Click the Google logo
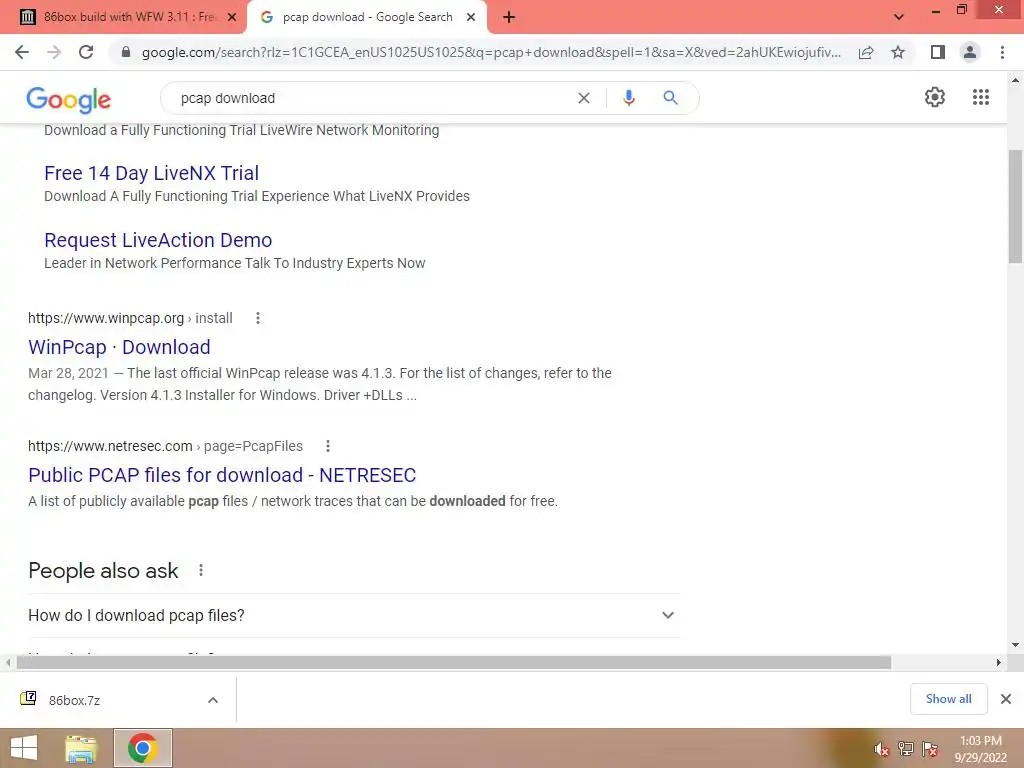 69,99
